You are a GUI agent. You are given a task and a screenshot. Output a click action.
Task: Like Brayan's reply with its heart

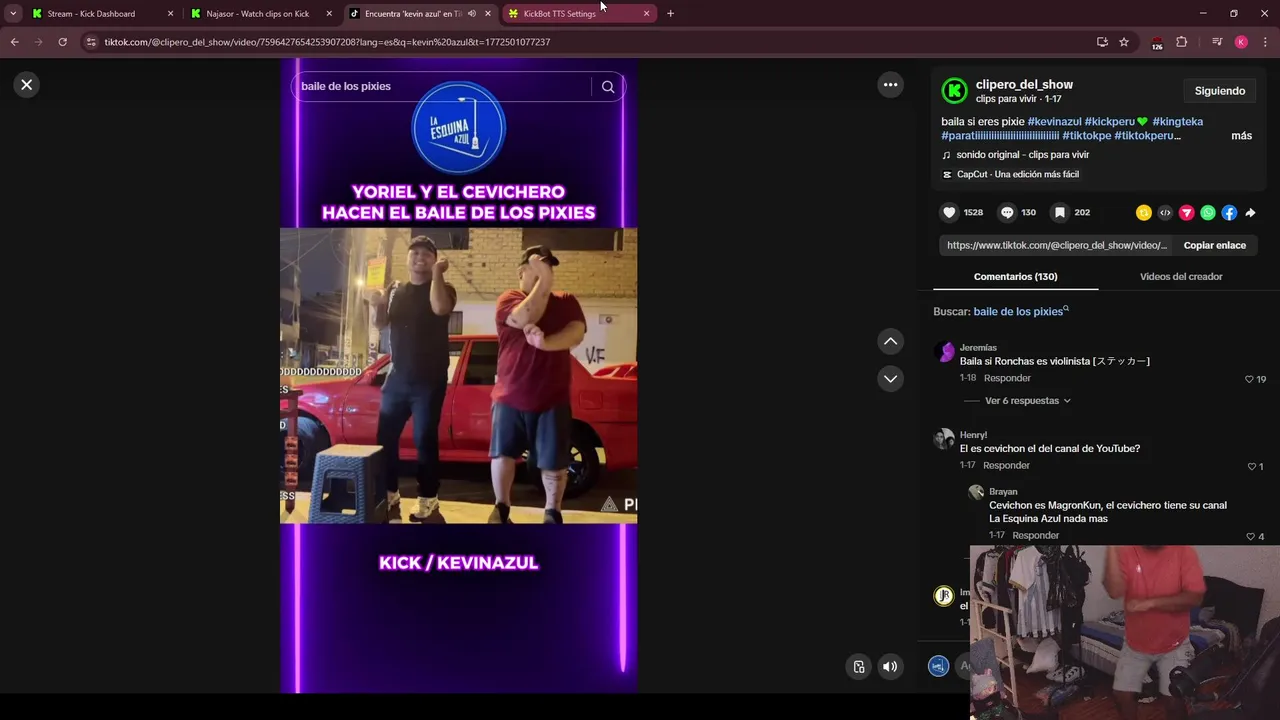coord(1250,537)
